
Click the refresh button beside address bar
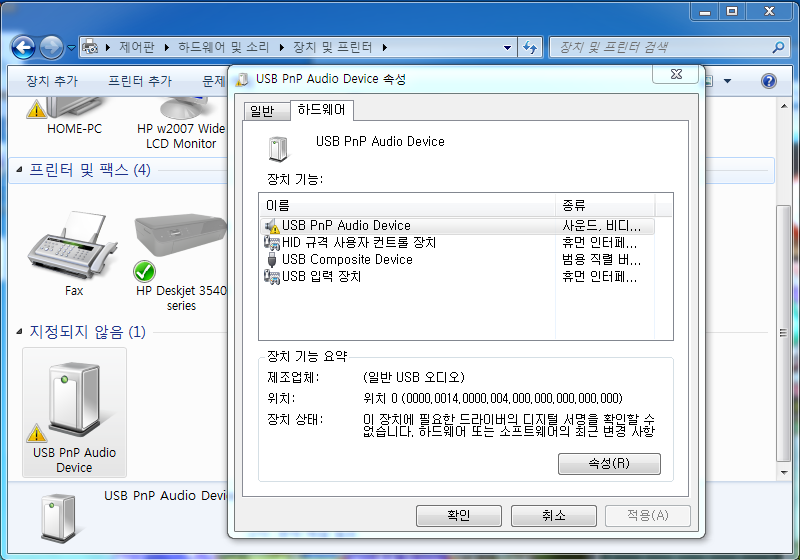point(530,47)
